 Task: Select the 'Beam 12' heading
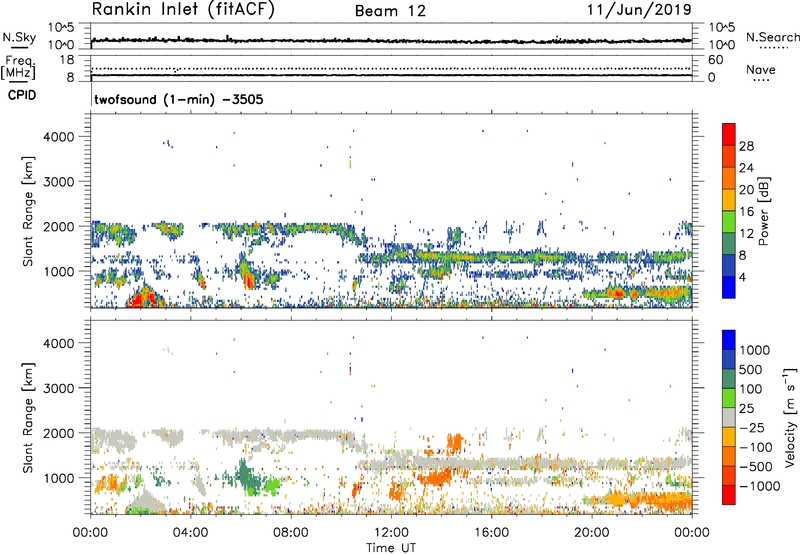pos(390,11)
